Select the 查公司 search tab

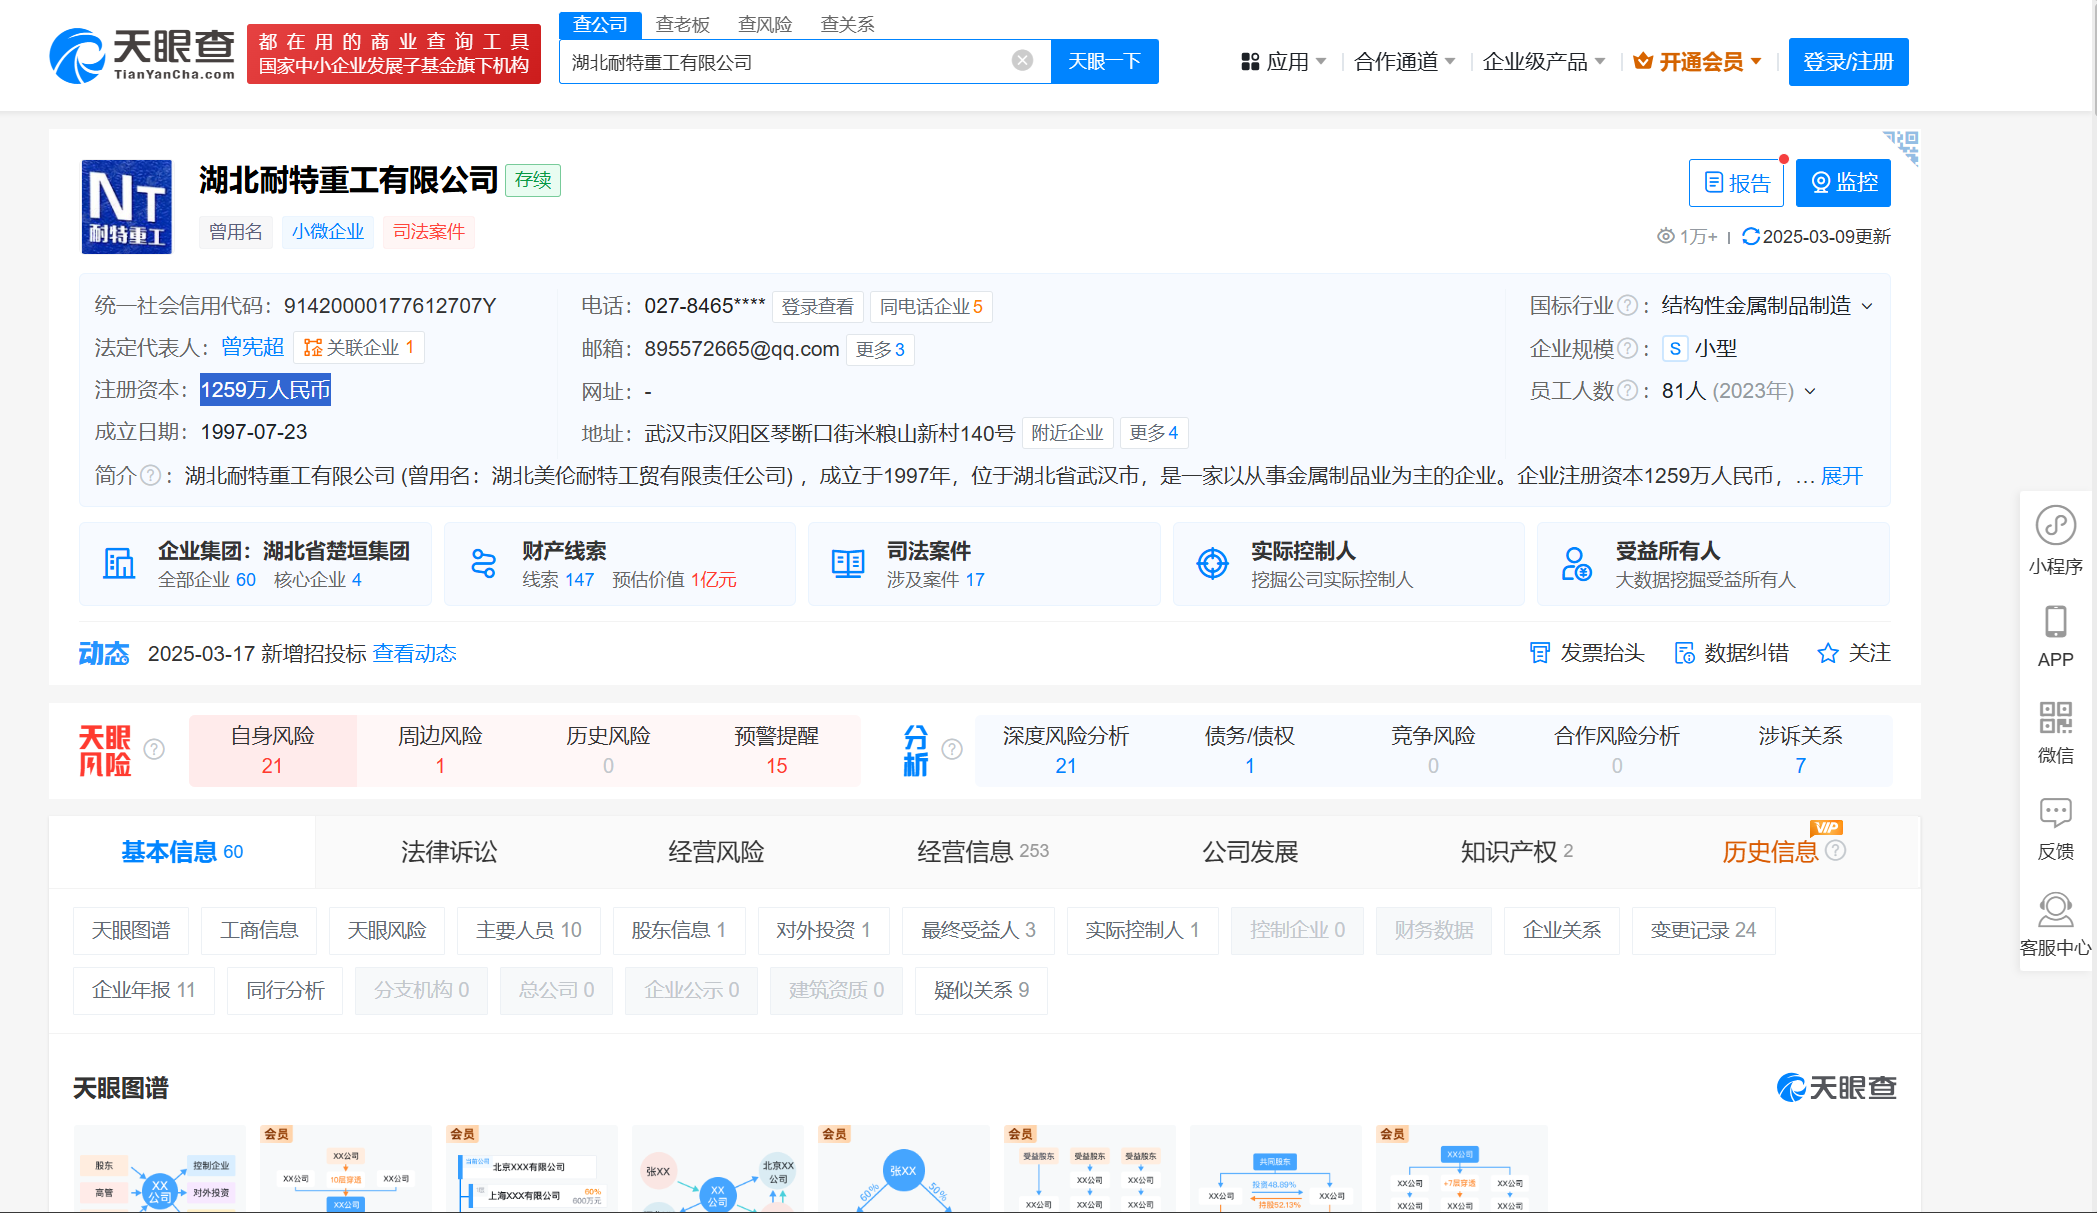point(600,24)
